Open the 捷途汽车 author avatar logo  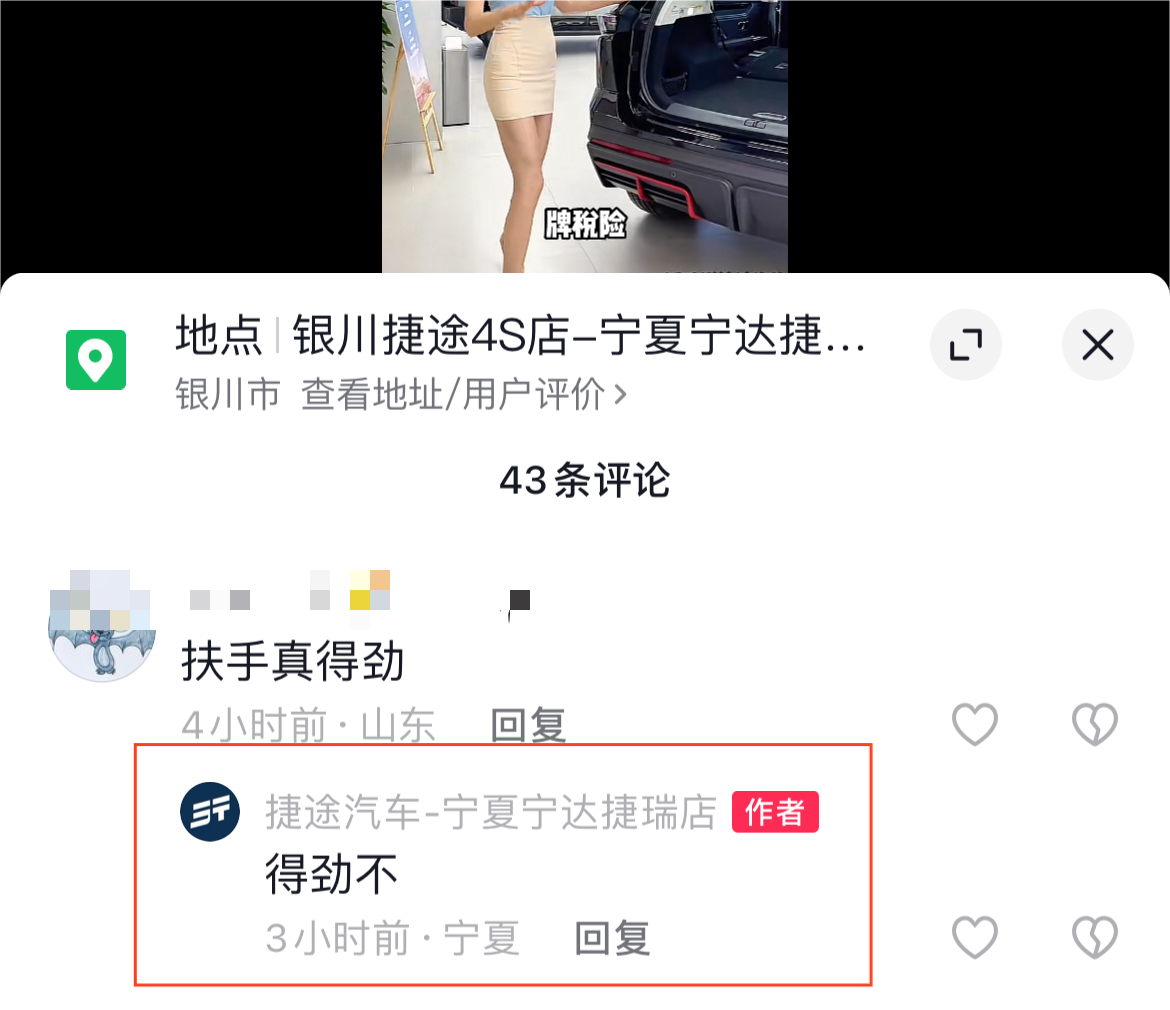(x=210, y=812)
